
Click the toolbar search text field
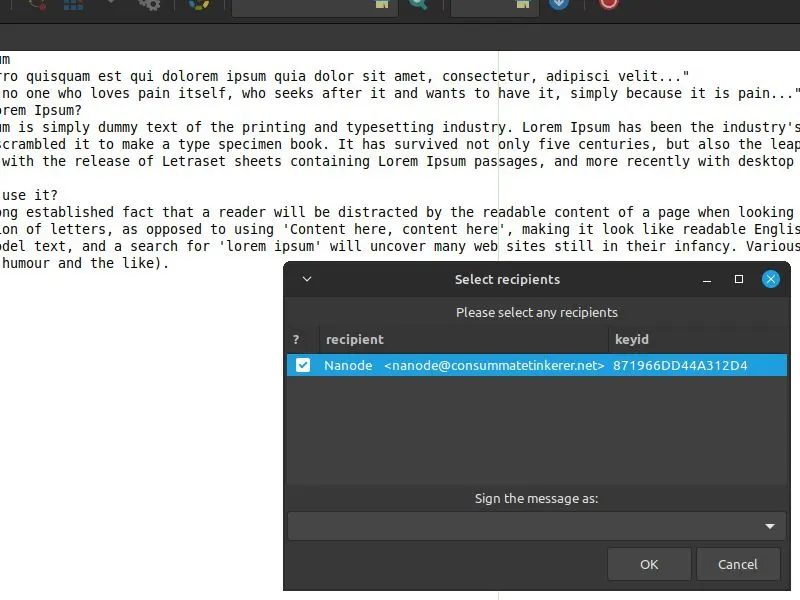click(304, 6)
